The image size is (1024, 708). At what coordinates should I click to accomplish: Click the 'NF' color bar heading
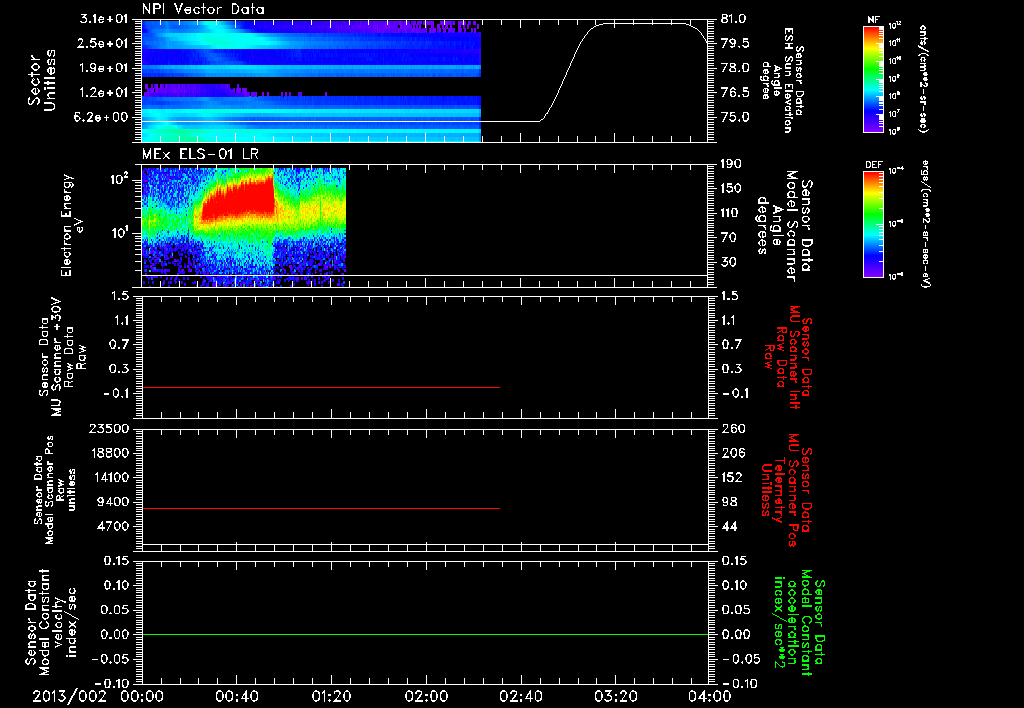coord(873,20)
